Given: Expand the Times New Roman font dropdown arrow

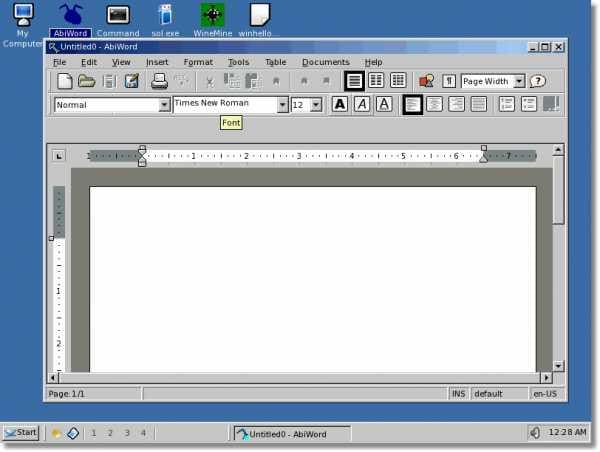Looking at the screenshot, I should point(282,104).
